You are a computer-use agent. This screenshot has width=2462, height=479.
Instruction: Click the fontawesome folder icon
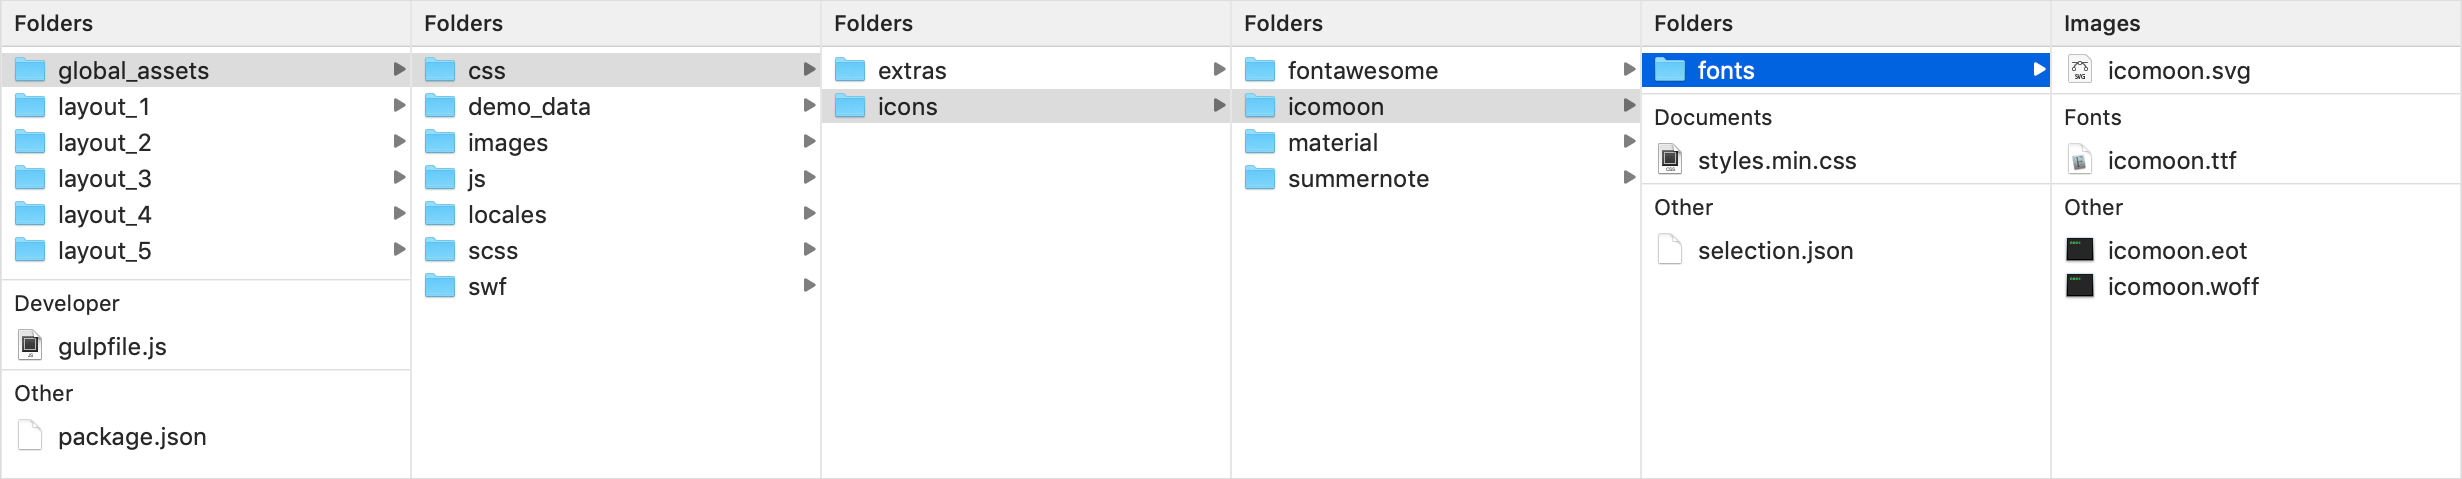(1260, 70)
